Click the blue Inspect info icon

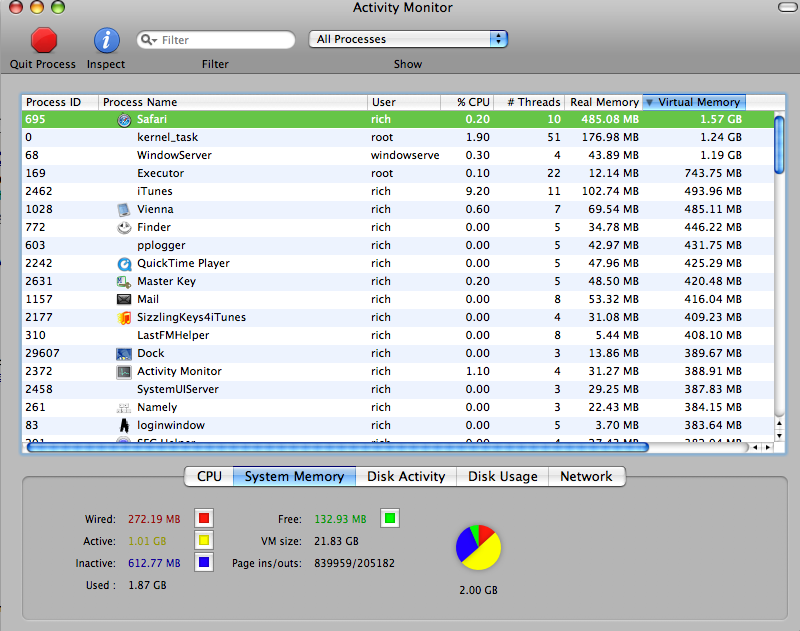coord(106,40)
